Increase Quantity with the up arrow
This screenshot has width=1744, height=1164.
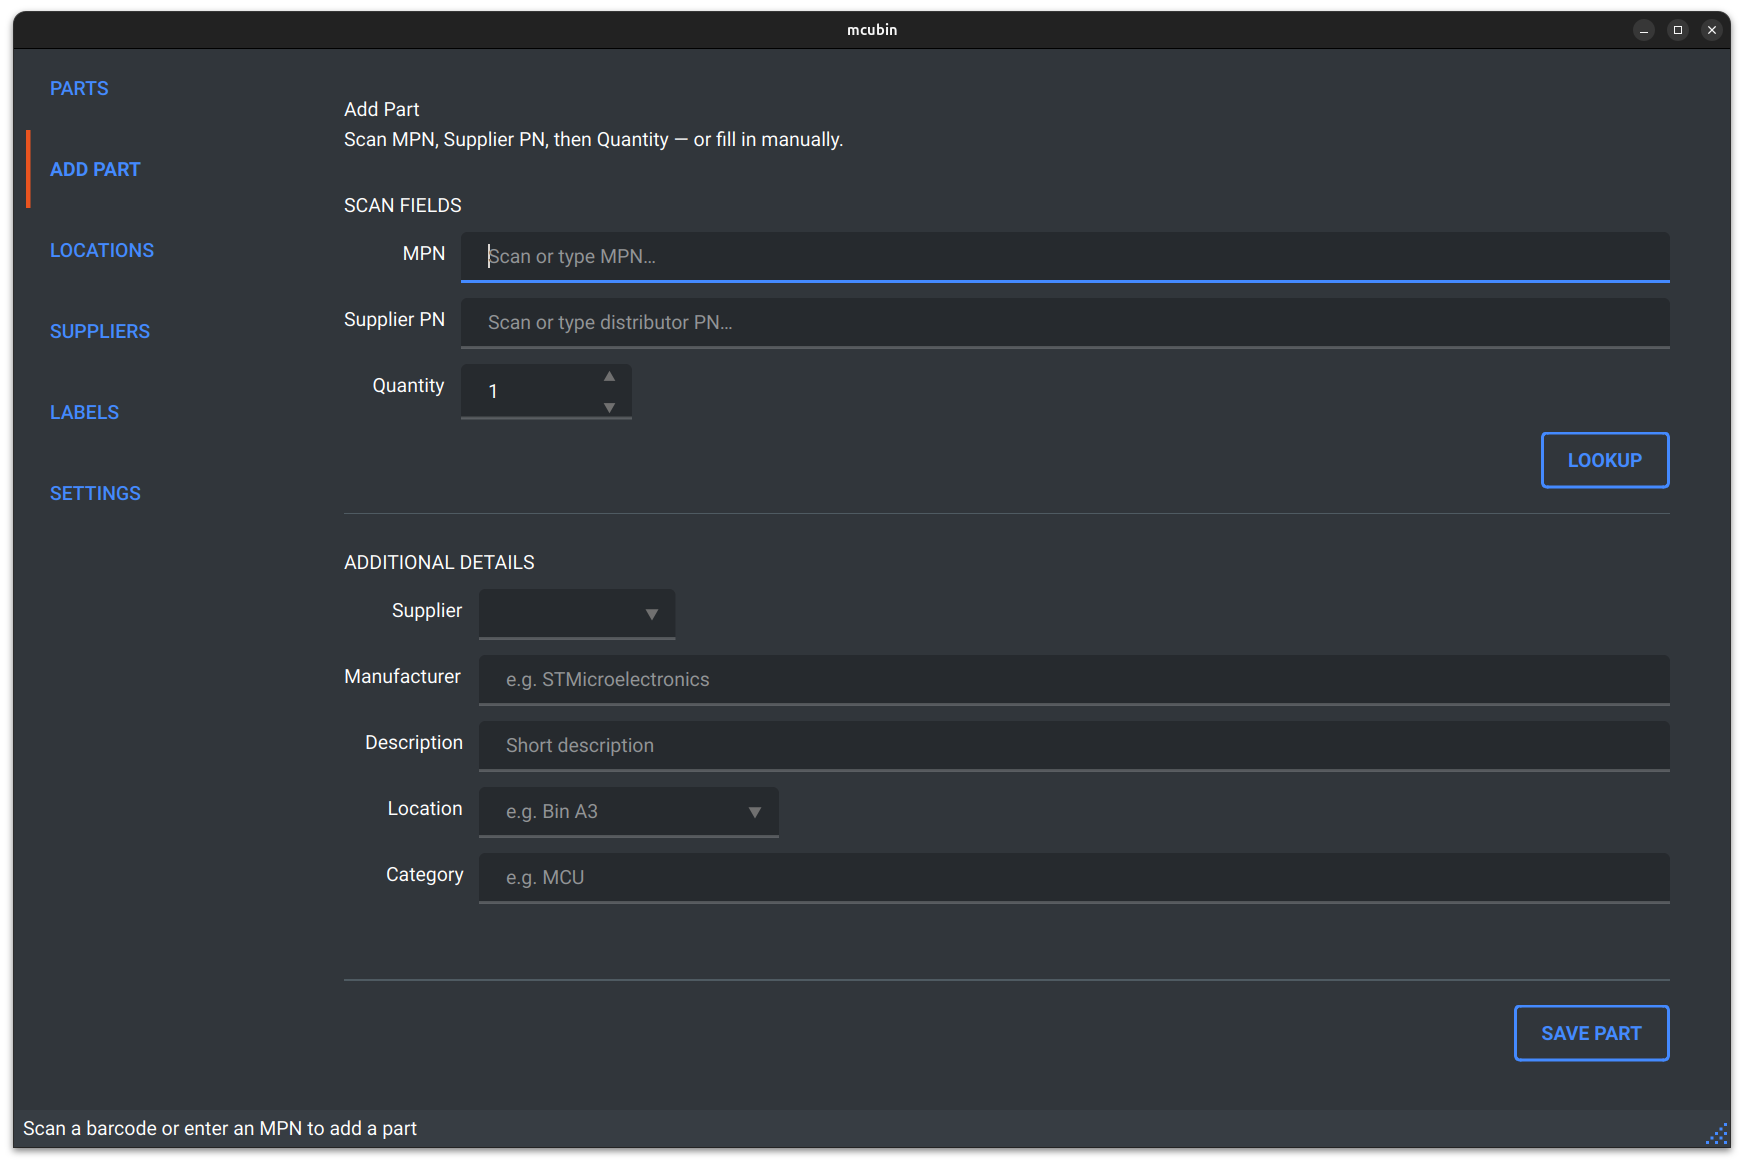click(x=608, y=376)
